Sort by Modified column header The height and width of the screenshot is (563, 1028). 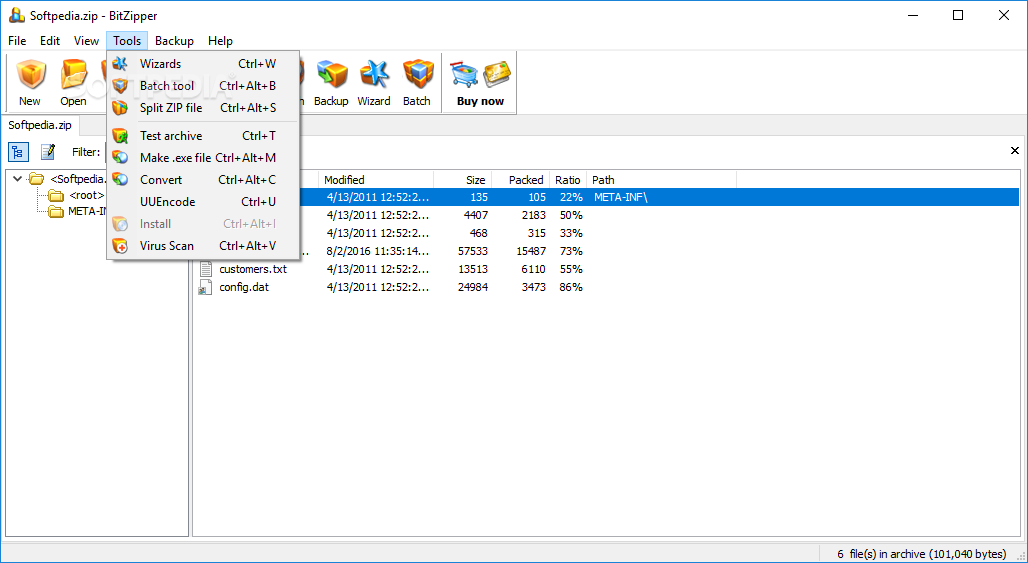[376, 180]
